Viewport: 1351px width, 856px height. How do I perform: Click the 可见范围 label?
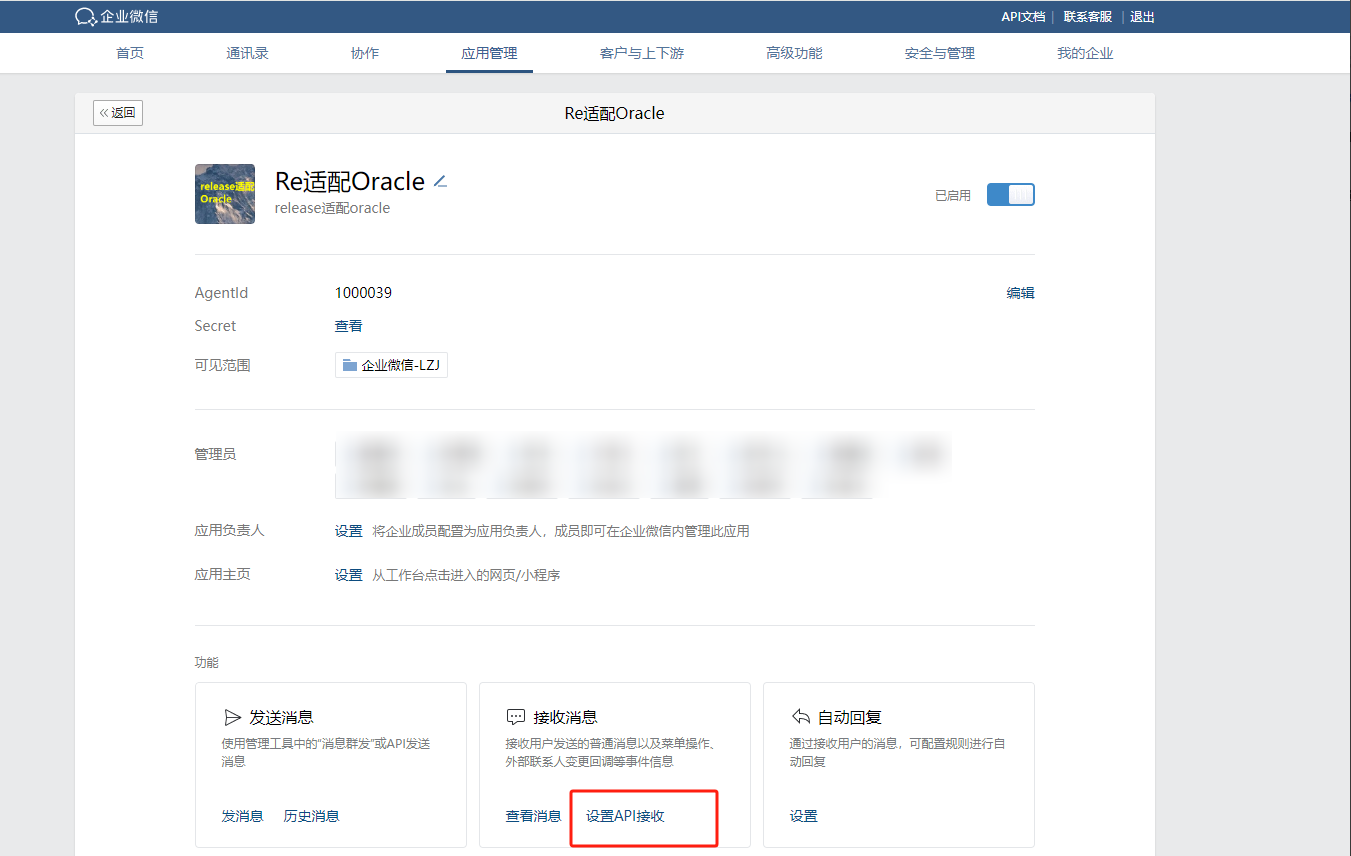[222, 365]
